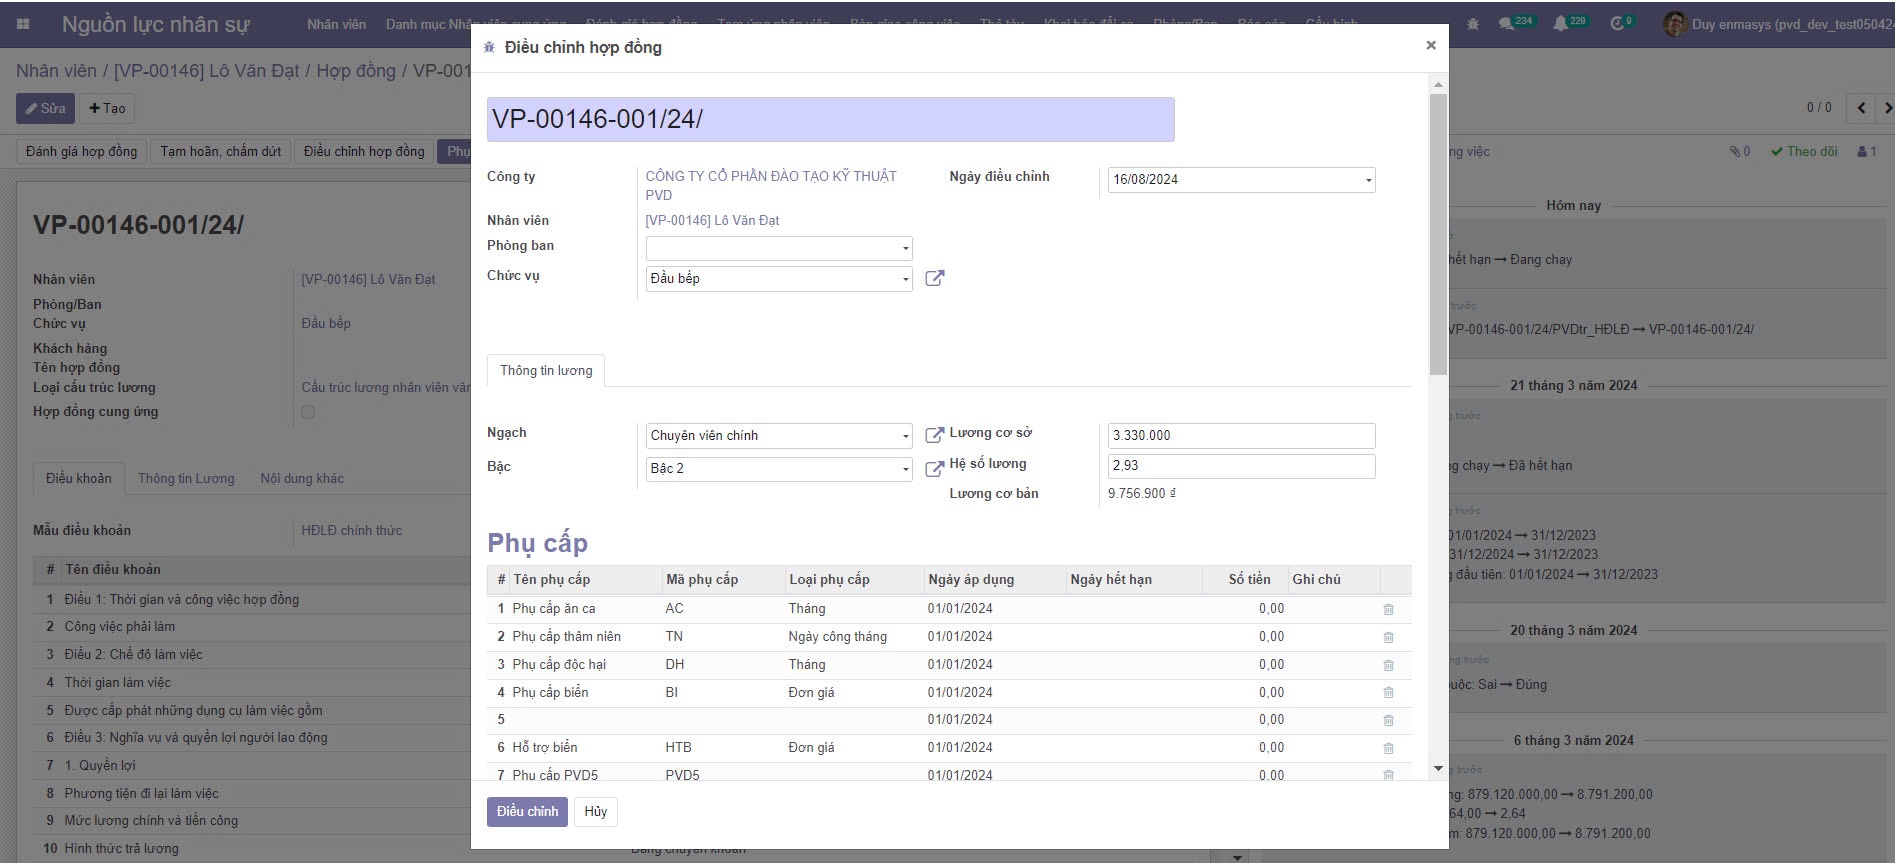Image resolution: width=1895 pixels, height=863 pixels.
Task: Delete the Phụ cấp độc hại row
Action: (1388, 665)
